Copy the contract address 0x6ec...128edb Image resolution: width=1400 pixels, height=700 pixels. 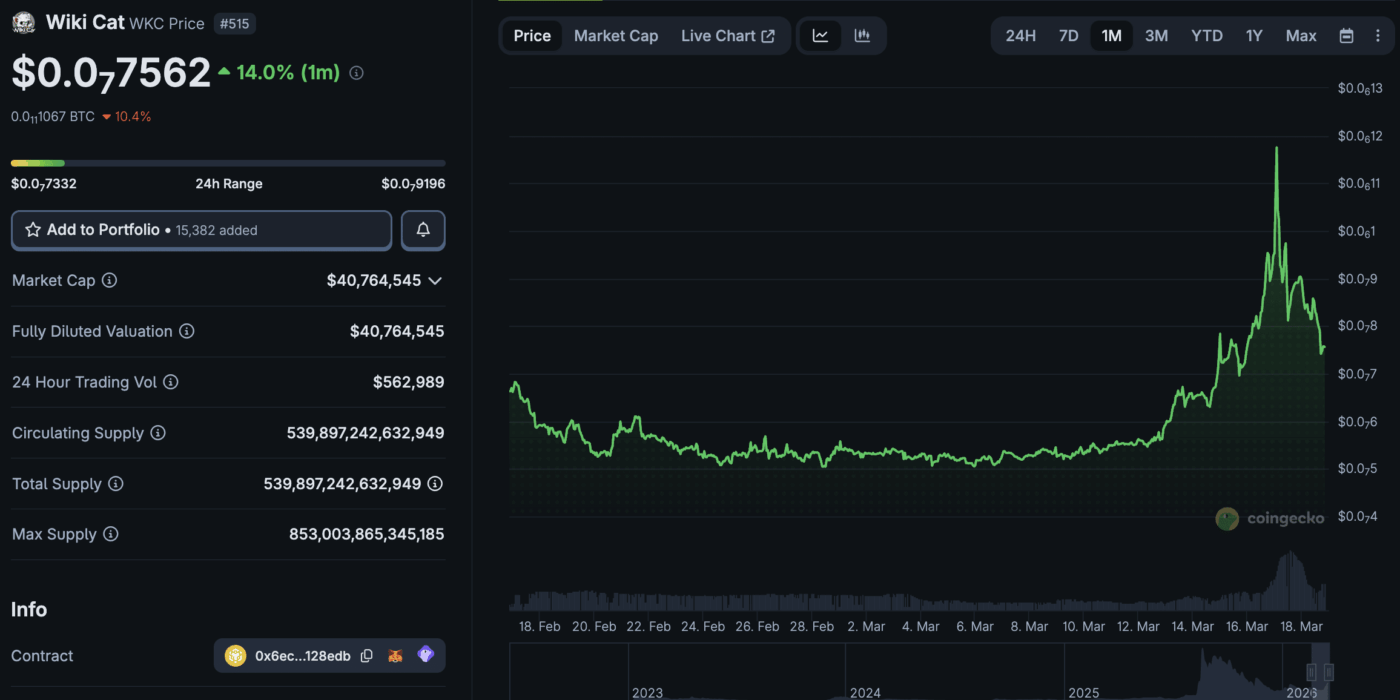[x=367, y=656]
